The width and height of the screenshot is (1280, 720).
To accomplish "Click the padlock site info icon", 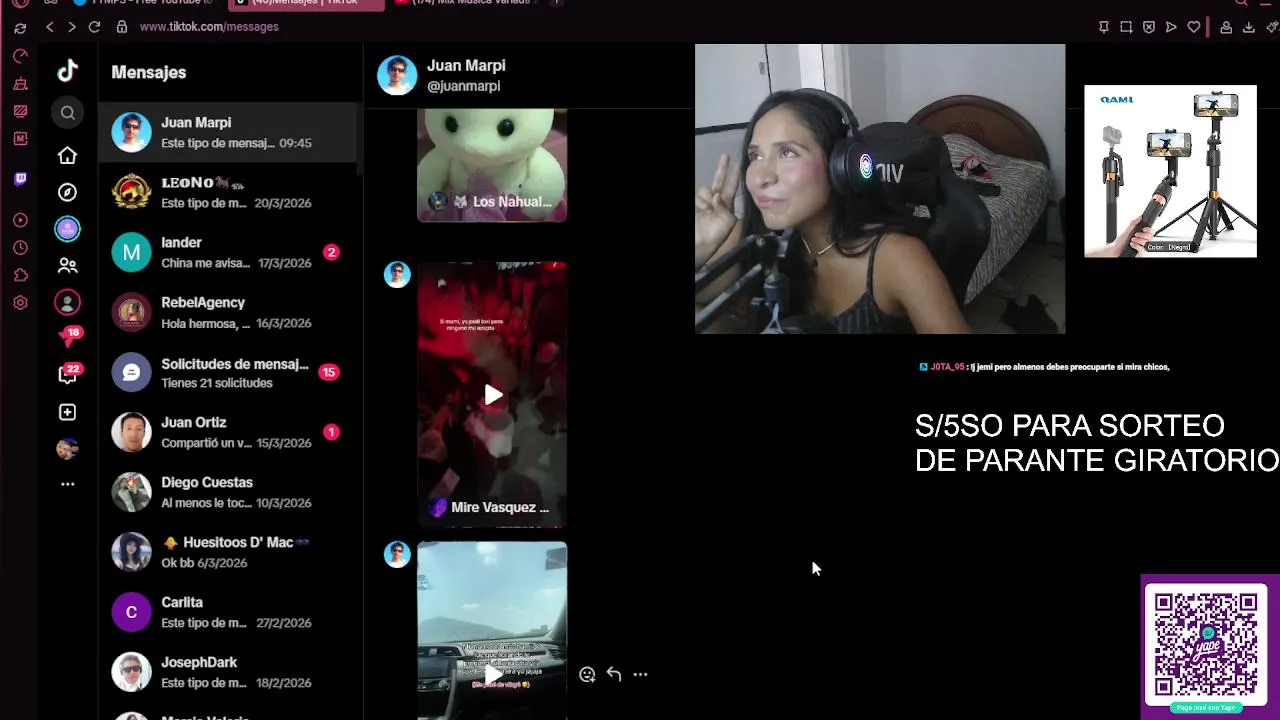I will (x=122, y=27).
